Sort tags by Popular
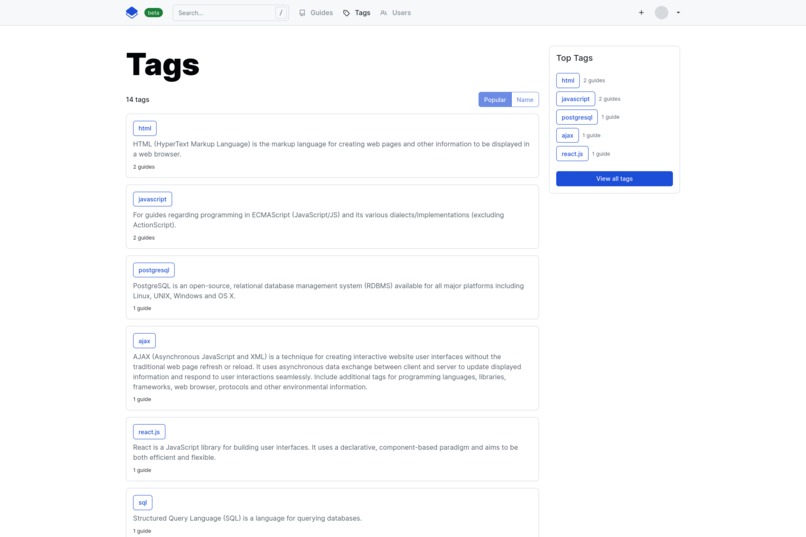Screen dimensions: 806x537 point(495,100)
